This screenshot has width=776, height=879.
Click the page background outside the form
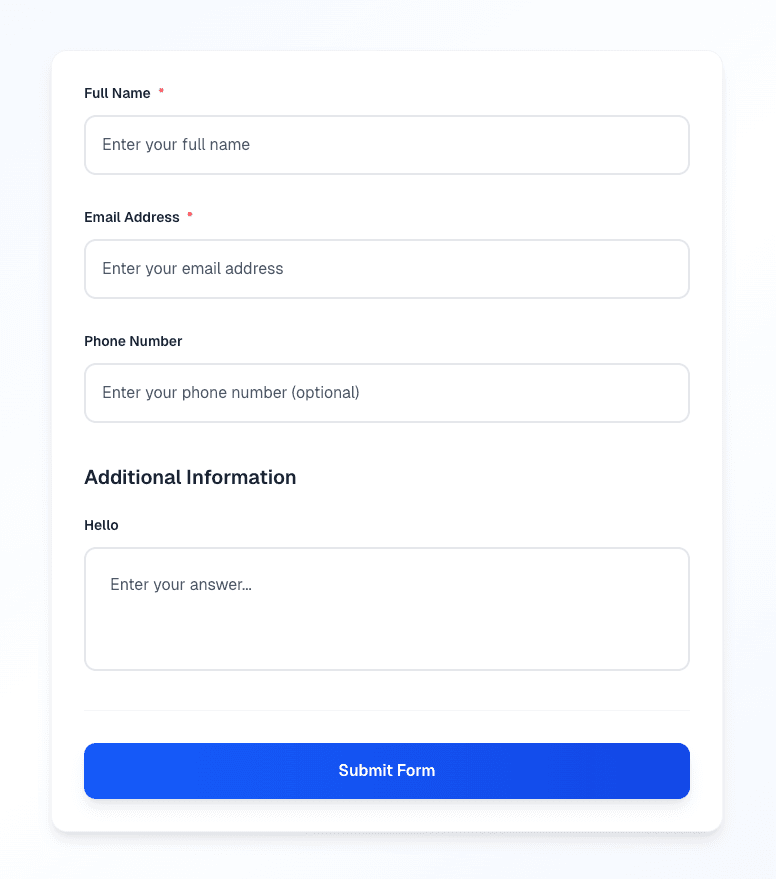click(x=25, y=440)
